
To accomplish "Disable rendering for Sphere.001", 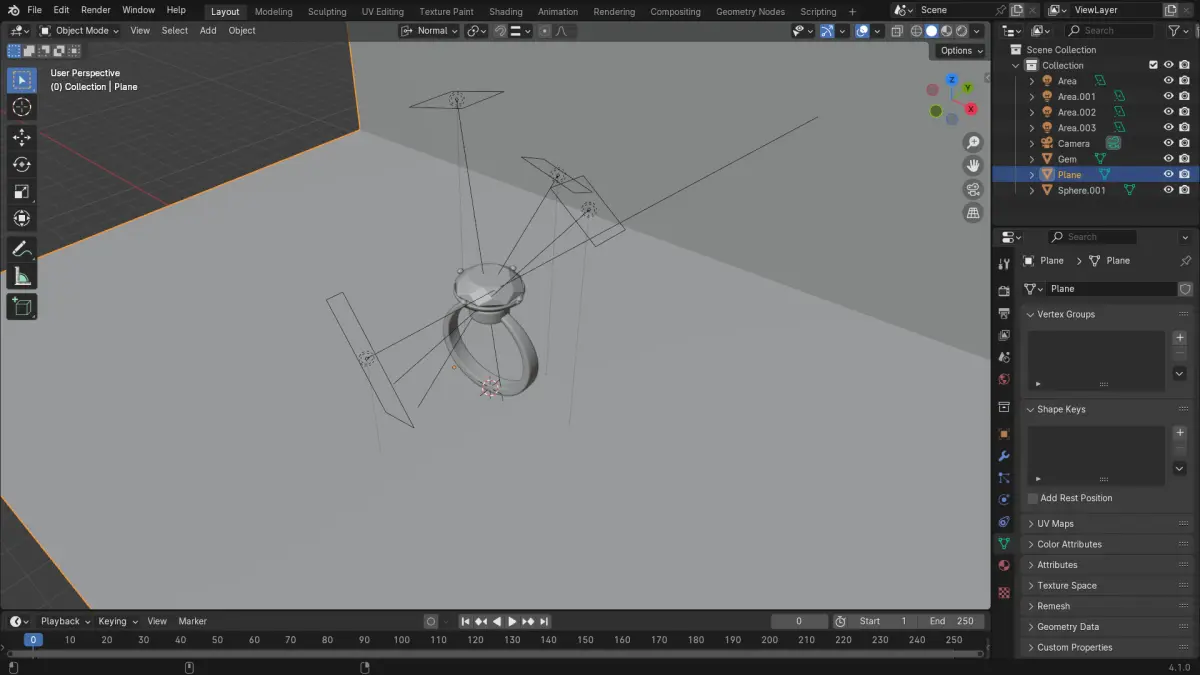I will point(1184,190).
